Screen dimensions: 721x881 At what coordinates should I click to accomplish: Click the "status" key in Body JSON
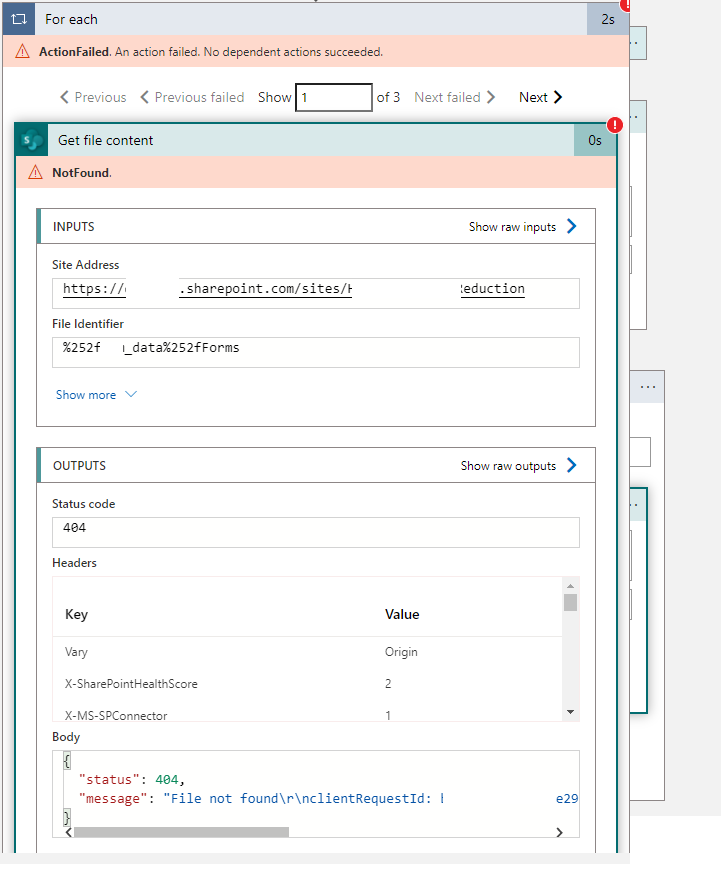(x=109, y=779)
